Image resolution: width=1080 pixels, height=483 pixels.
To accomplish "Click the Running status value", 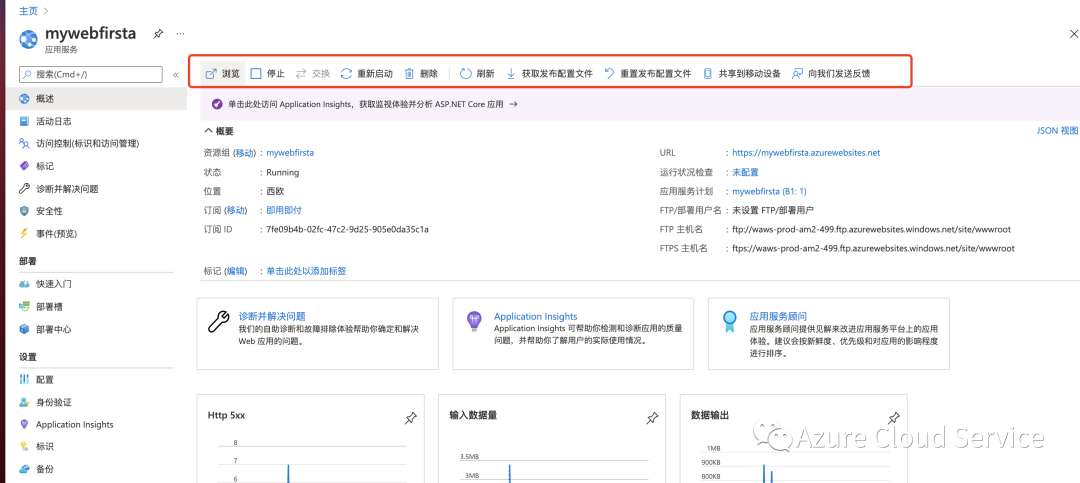I will pos(282,172).
